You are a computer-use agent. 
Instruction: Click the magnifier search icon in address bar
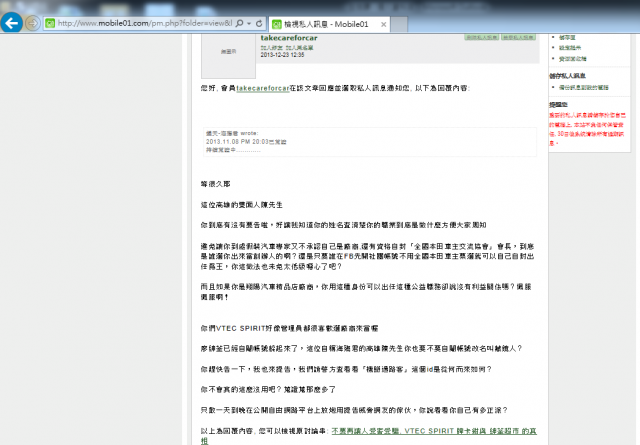pos(240,23)
